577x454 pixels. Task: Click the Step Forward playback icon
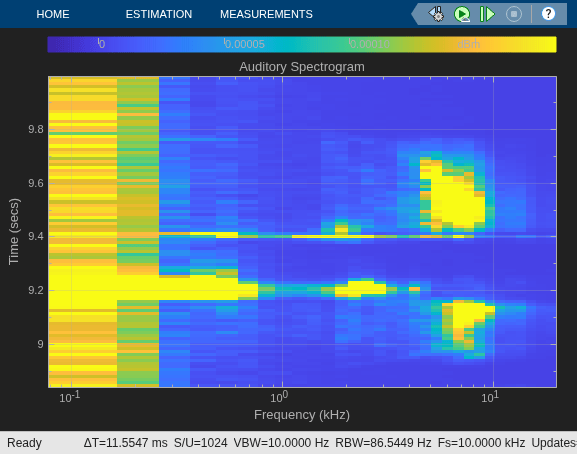[x=487, y=14]
